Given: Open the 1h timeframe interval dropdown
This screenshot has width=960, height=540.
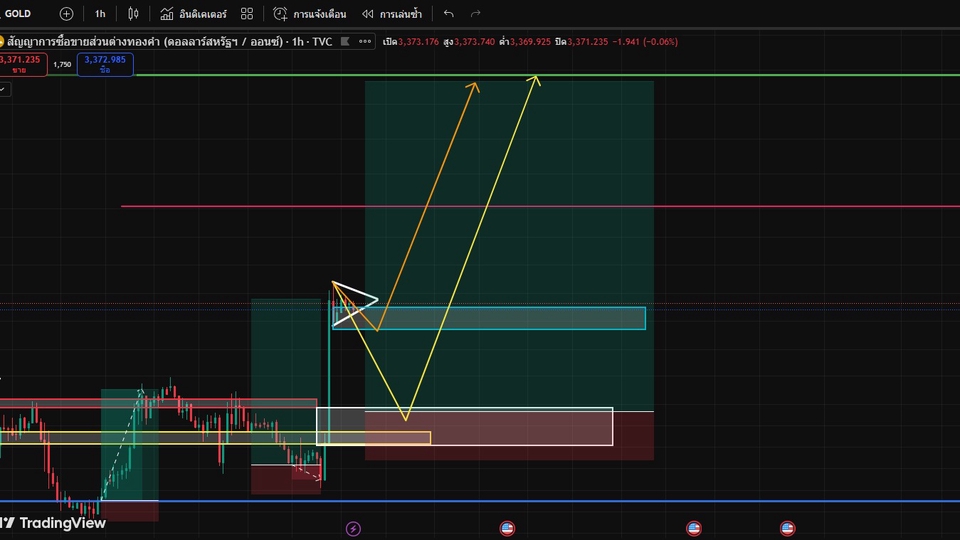Looking at the screenshot, I should coord(100,14).
